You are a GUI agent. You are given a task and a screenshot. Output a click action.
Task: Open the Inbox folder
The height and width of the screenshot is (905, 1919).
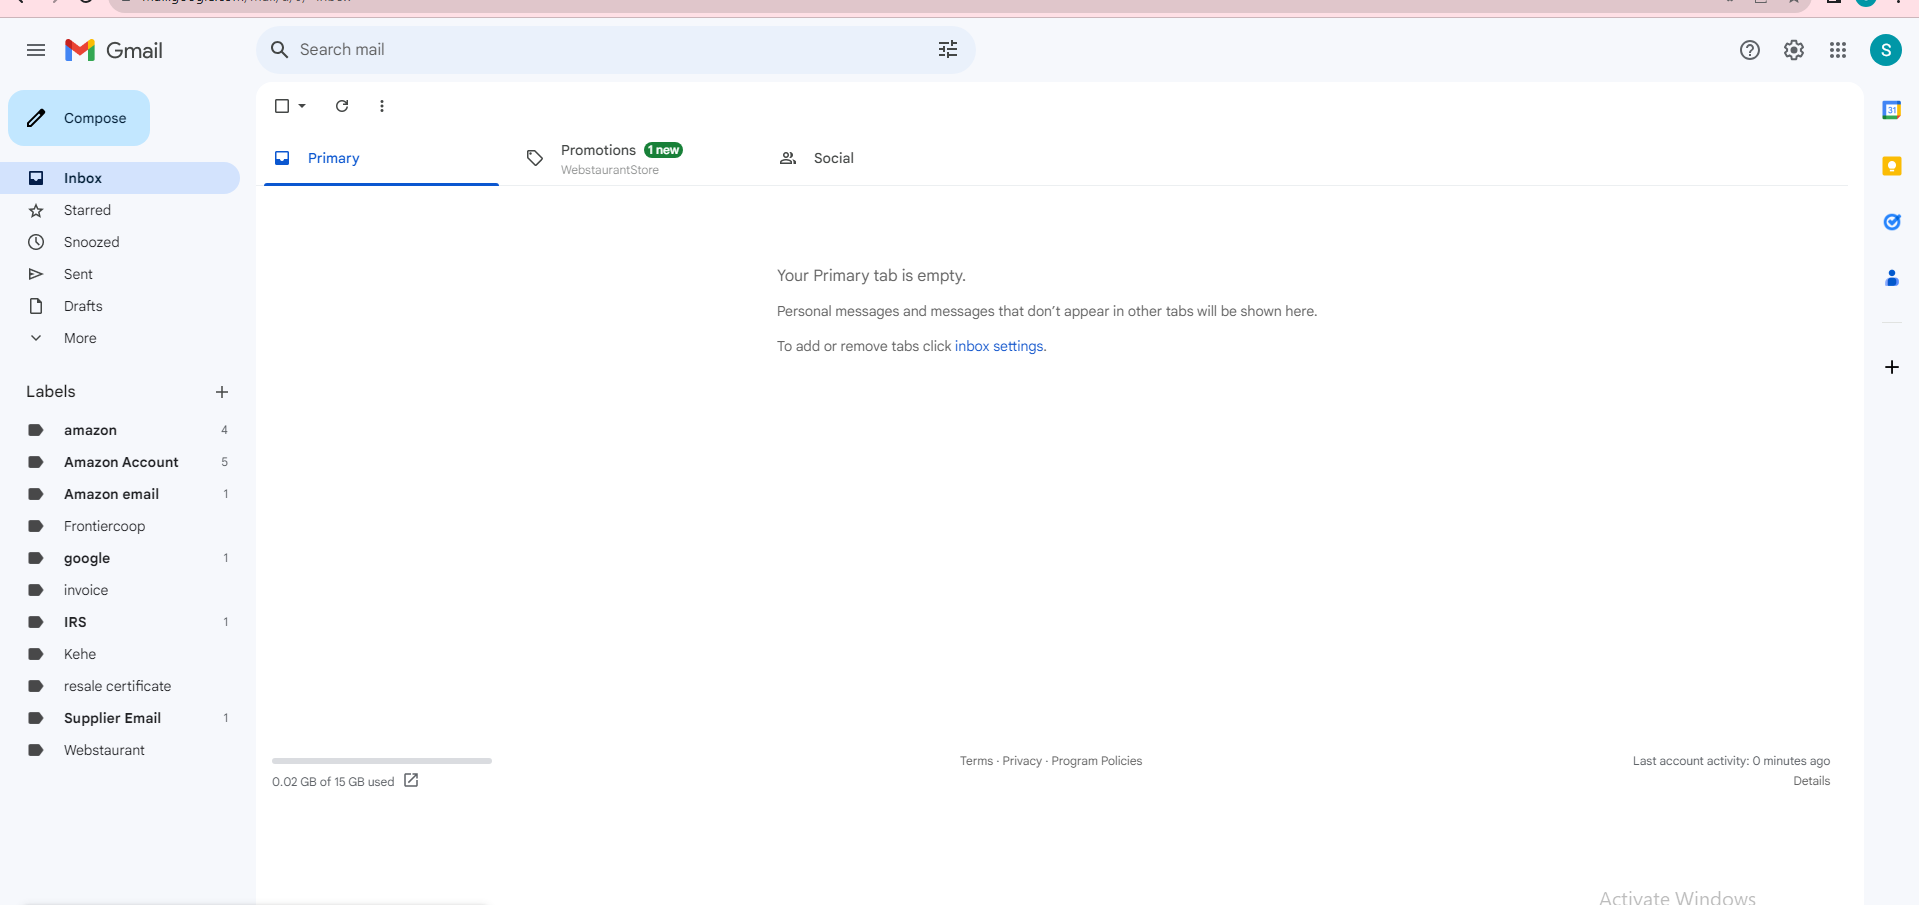(x=120, y=178)
